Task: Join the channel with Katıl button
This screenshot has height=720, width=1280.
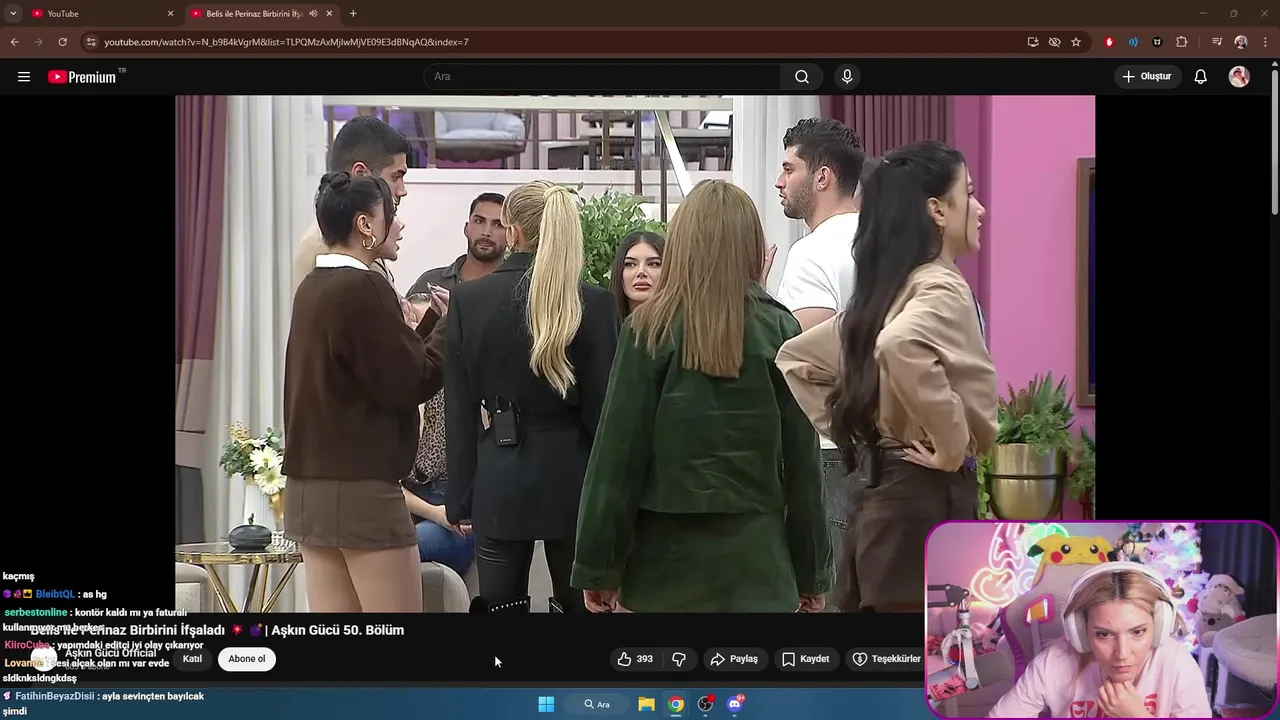Action: tap(192, 659)
